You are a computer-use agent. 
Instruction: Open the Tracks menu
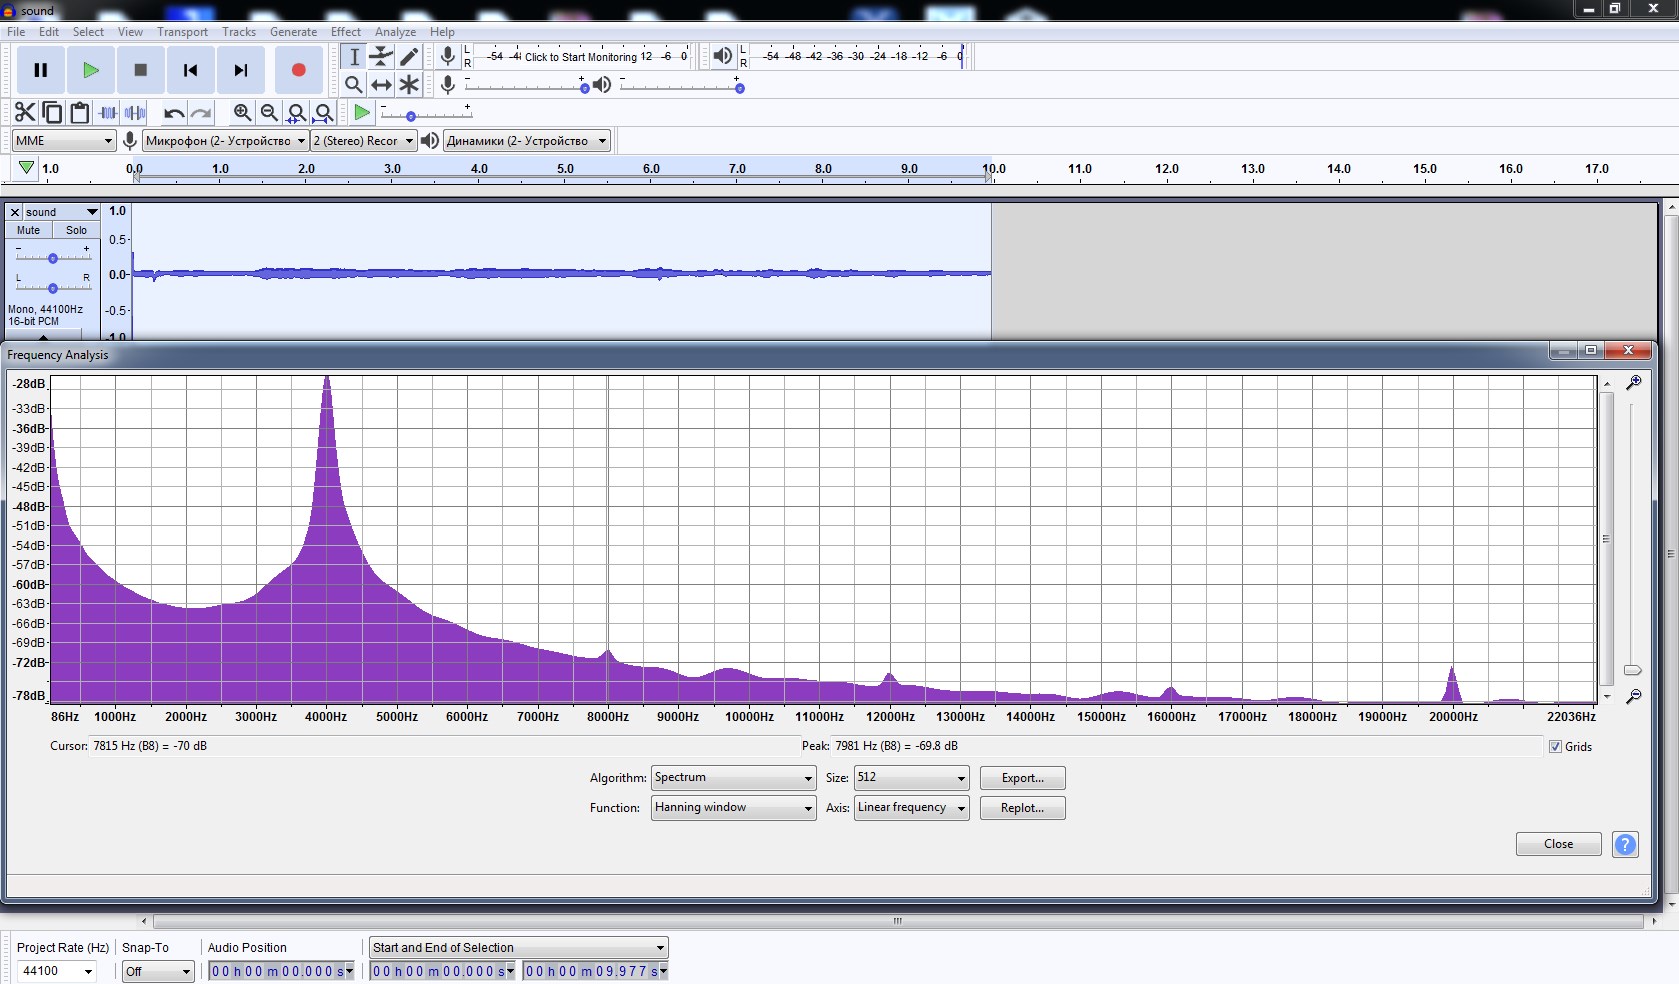tap(239, 32)
